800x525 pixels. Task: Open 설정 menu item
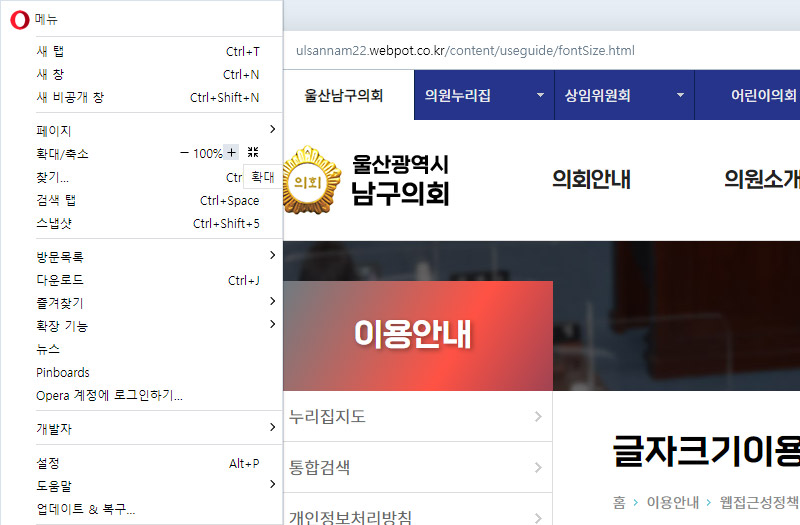(148, 463)
